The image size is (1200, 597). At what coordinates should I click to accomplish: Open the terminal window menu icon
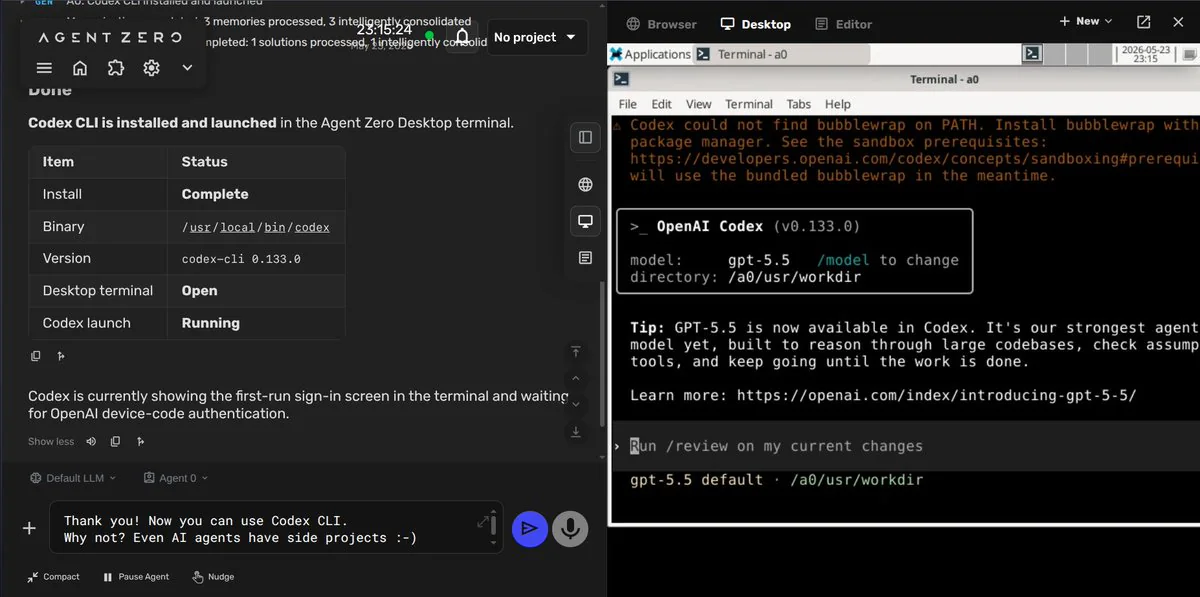tap(621, 79)
